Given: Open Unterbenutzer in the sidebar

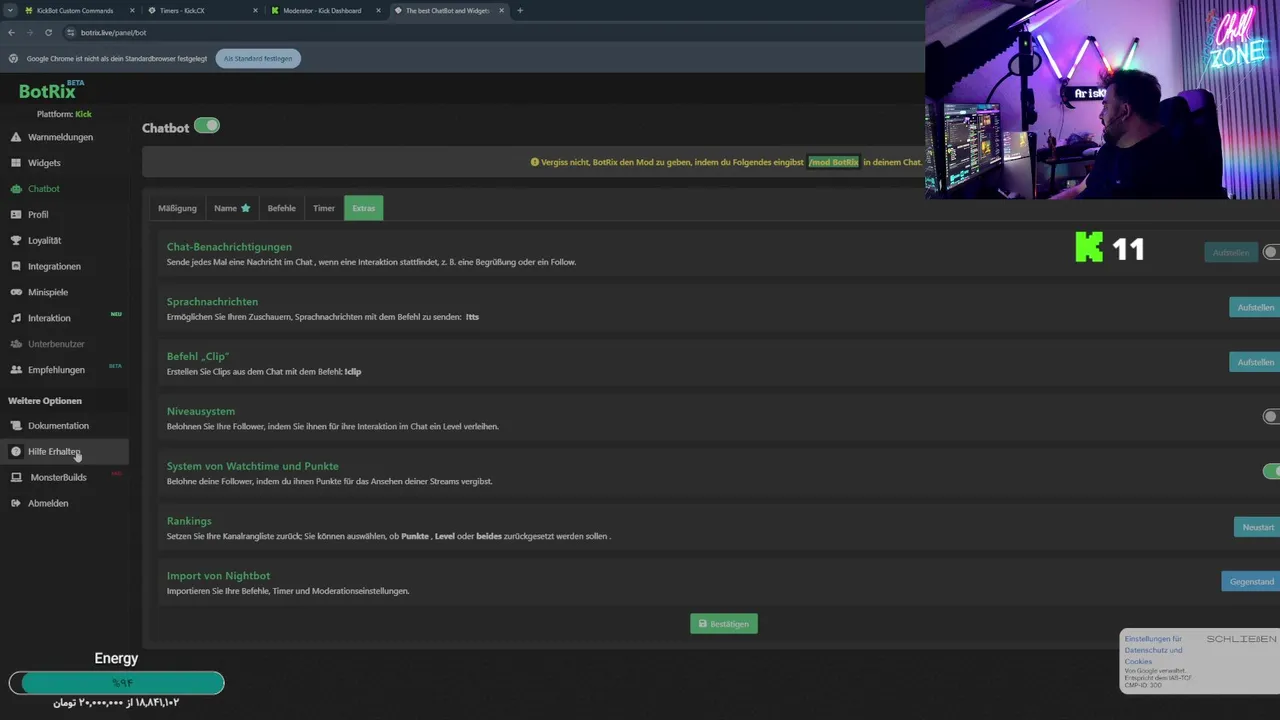Looking at the screenshot, I should [56, 344].
